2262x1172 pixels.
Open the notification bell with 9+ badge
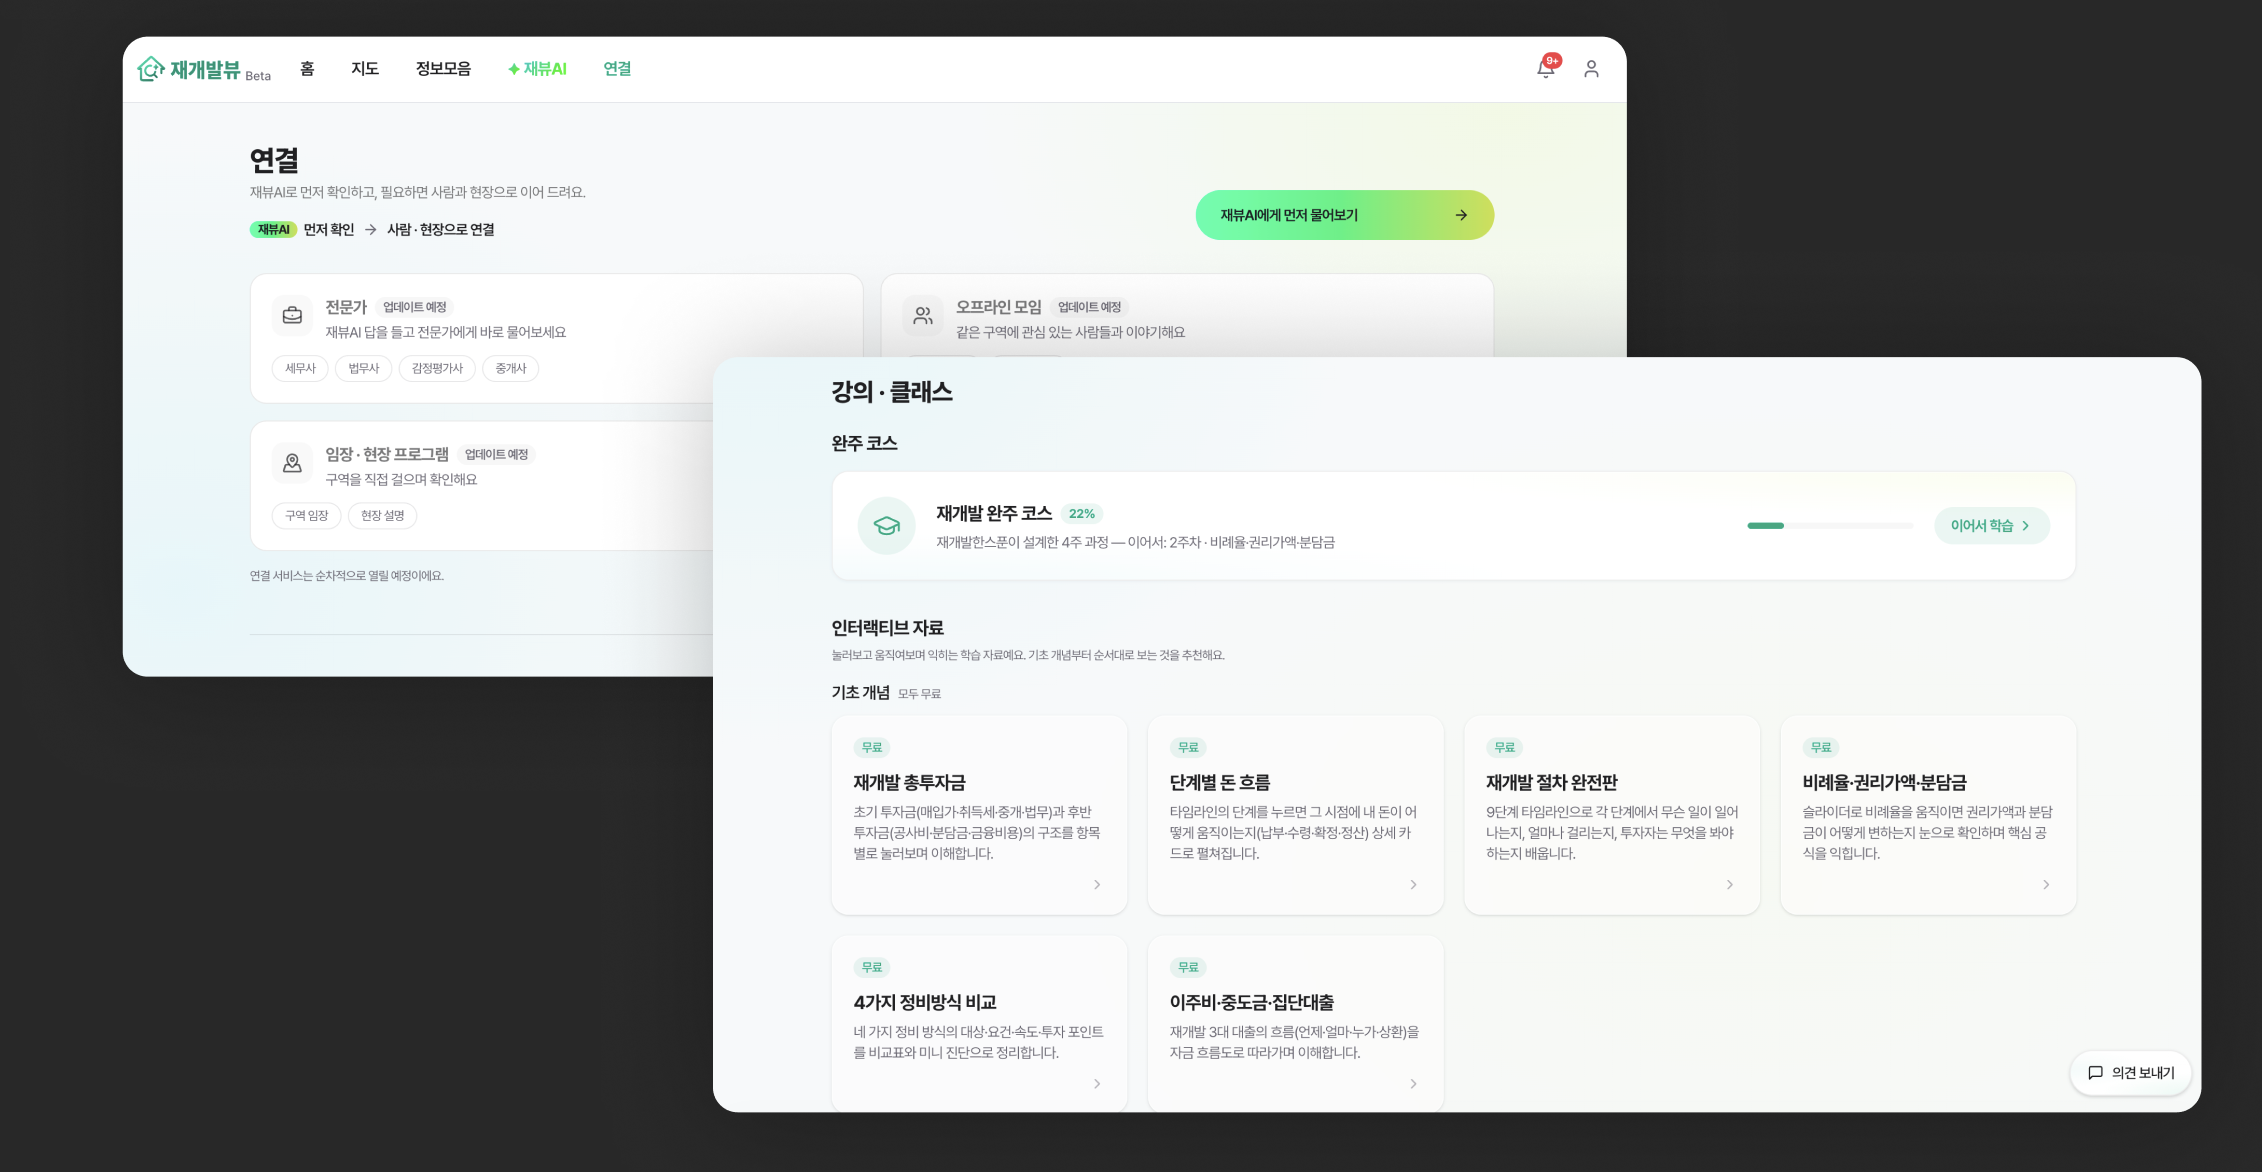(1546, 68)
